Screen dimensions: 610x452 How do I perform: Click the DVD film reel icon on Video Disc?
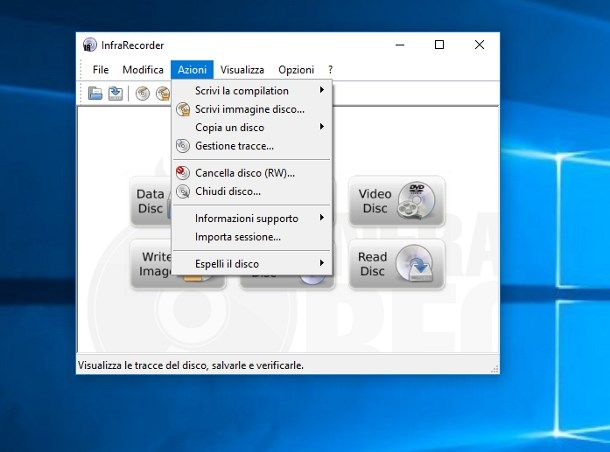[416, 201]
